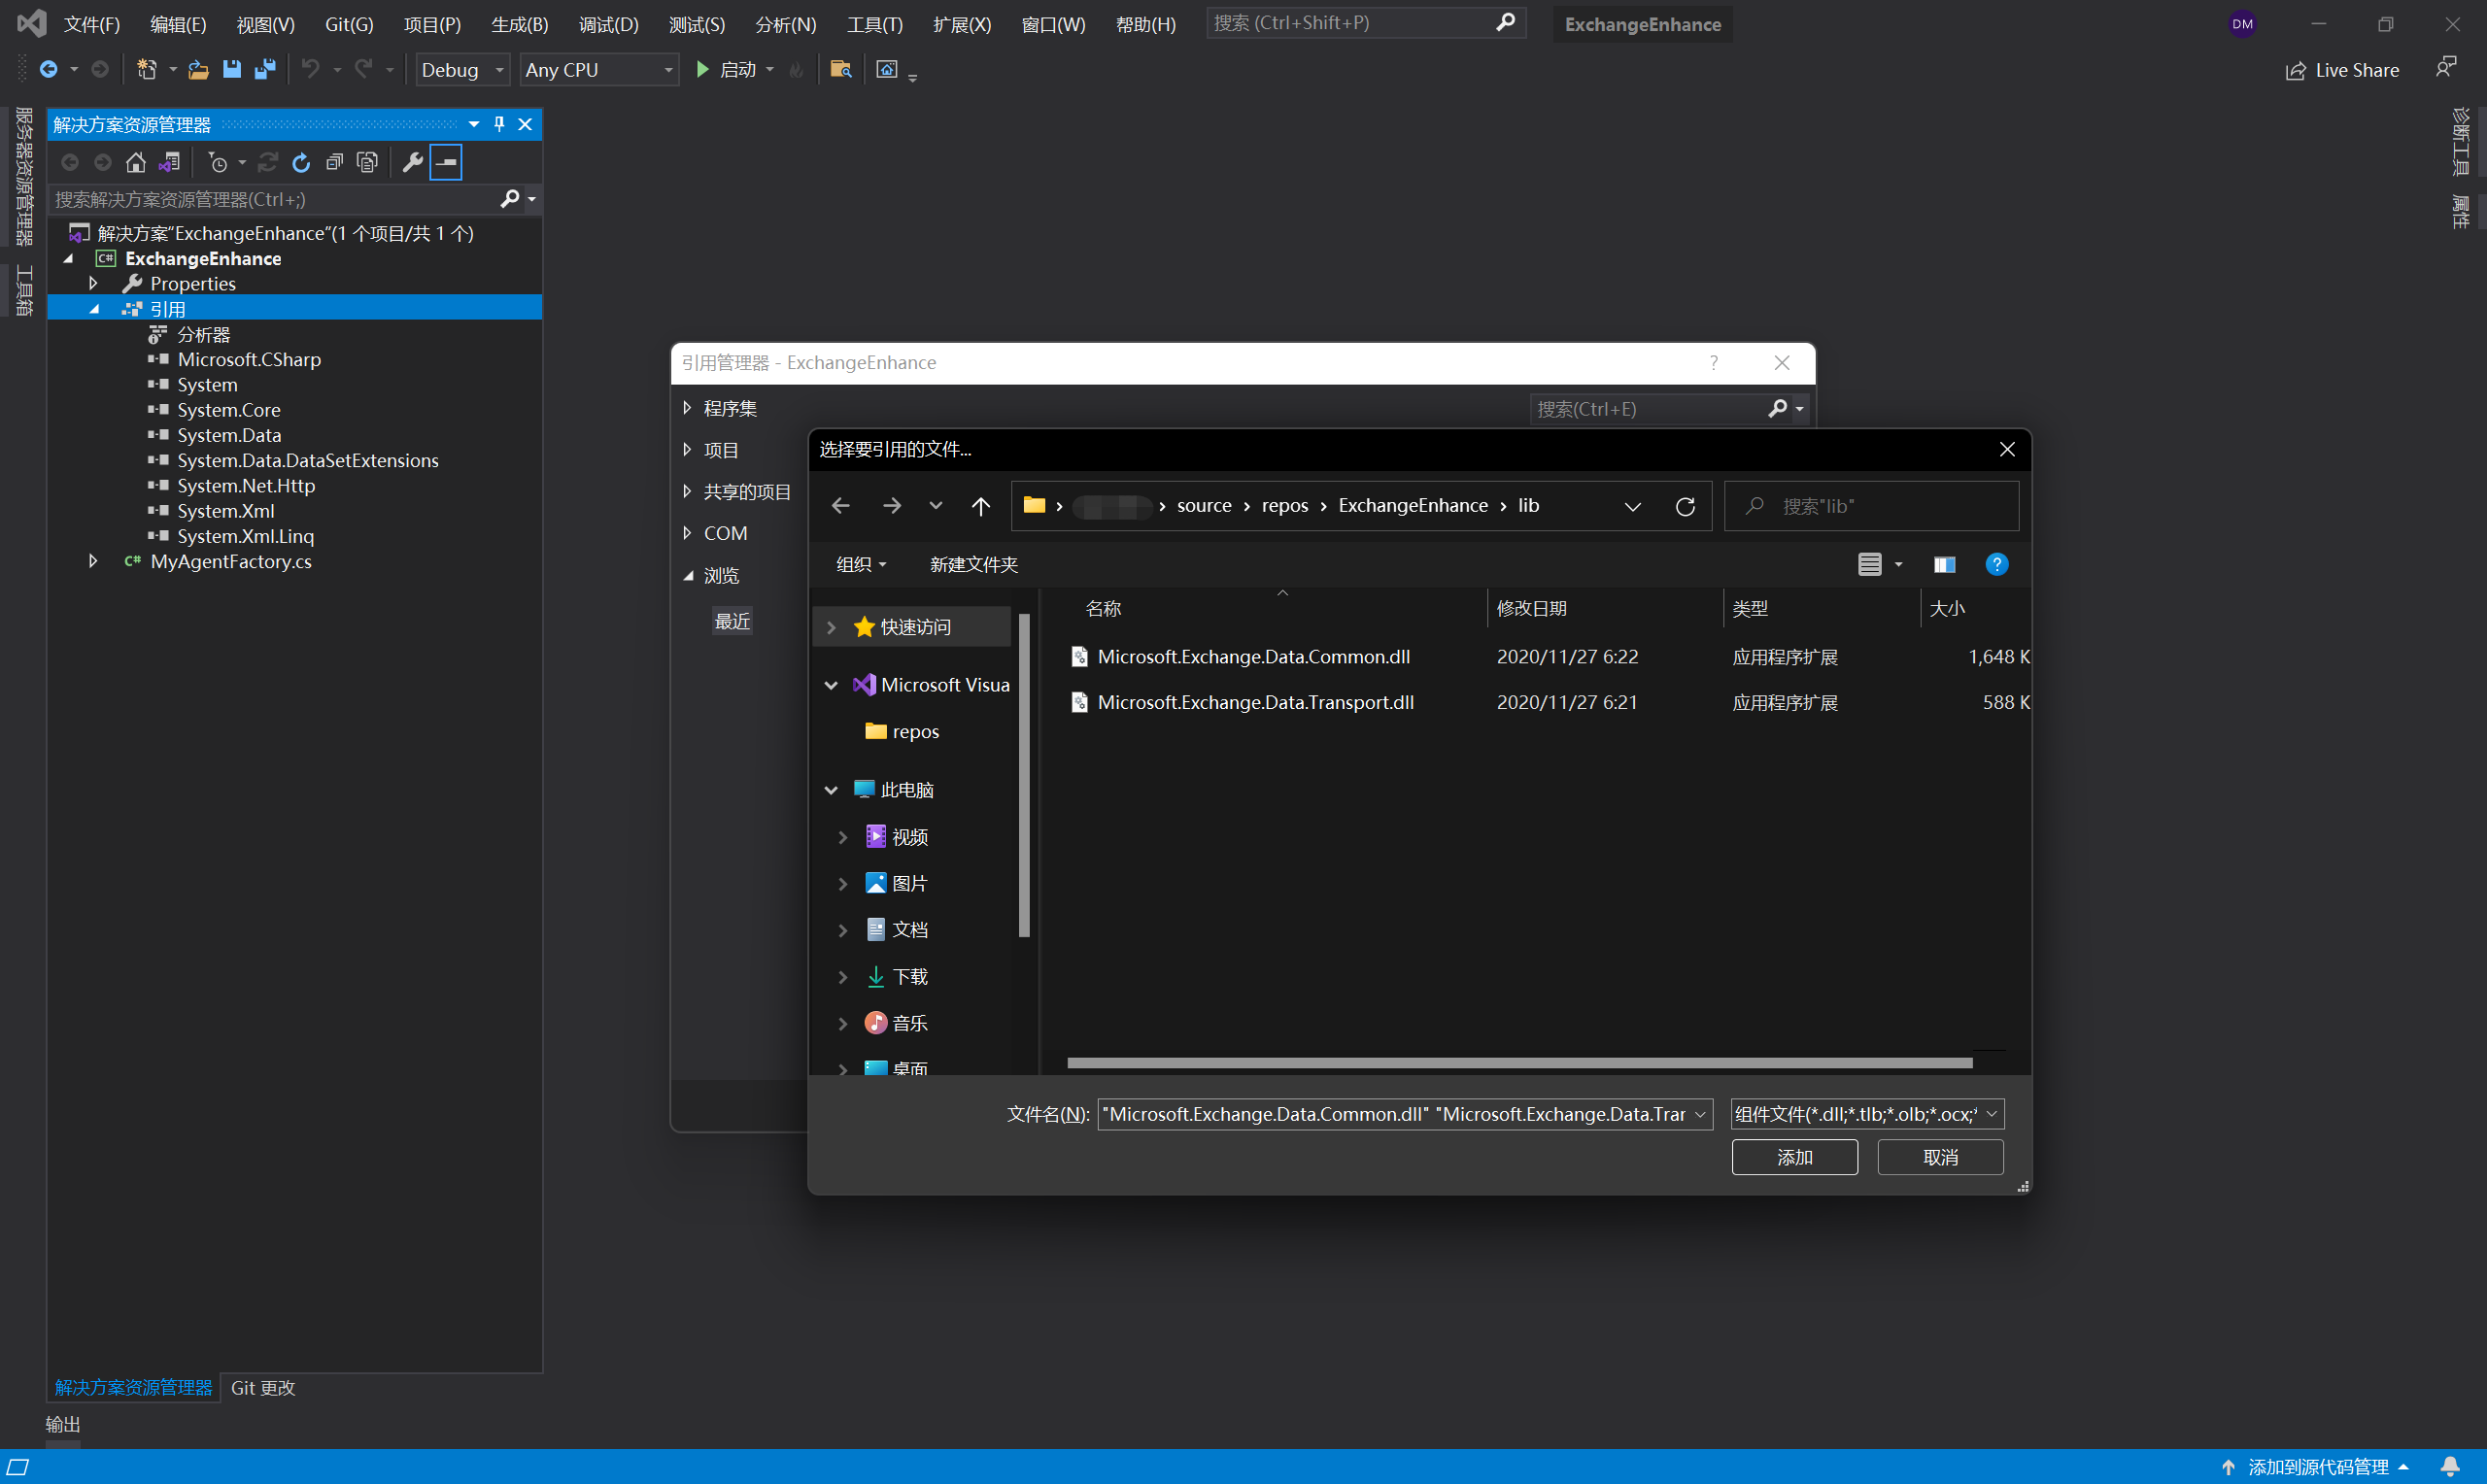Expand MyAgentFactory.cs node
This screenshot has height=1484, width=2487.
pyautogui.click(x=93, y=561)
